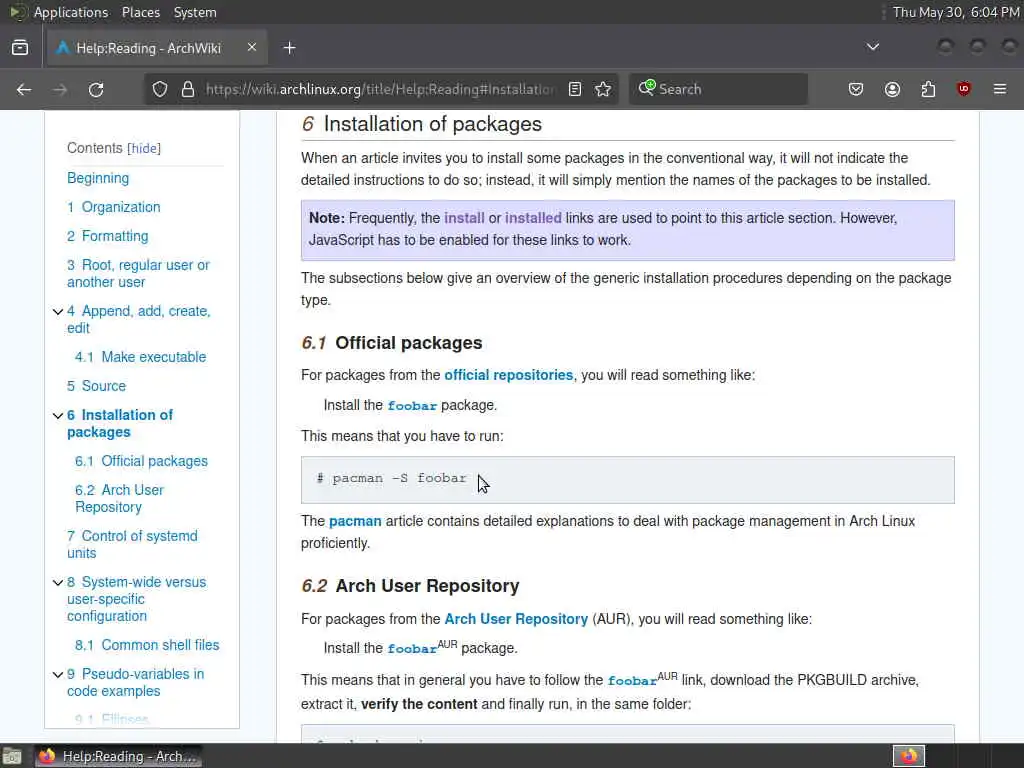
Task: Close the Help:Reading - ArchWiki tab
Action: pyautogui.click(x=251, y=48)
